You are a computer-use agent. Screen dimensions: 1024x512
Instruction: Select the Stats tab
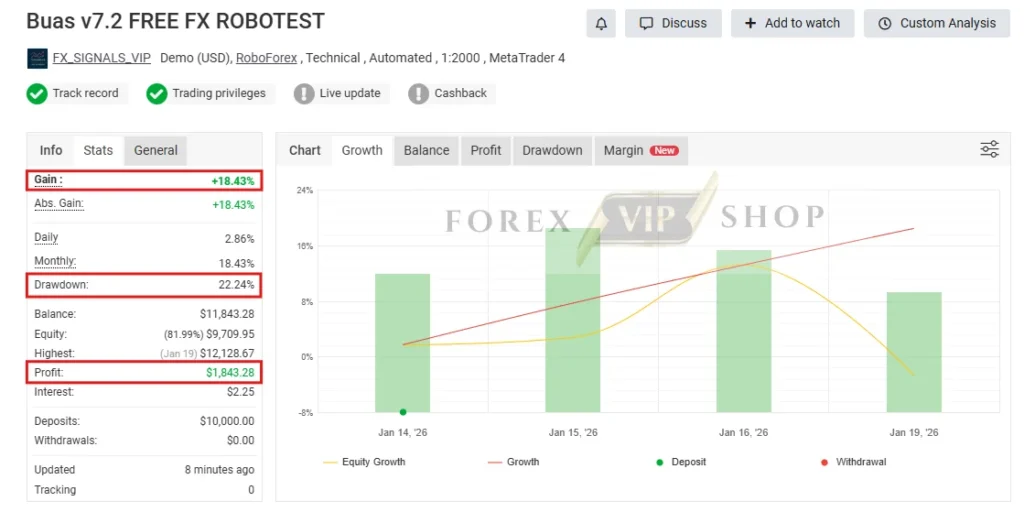tap(98, 151)
